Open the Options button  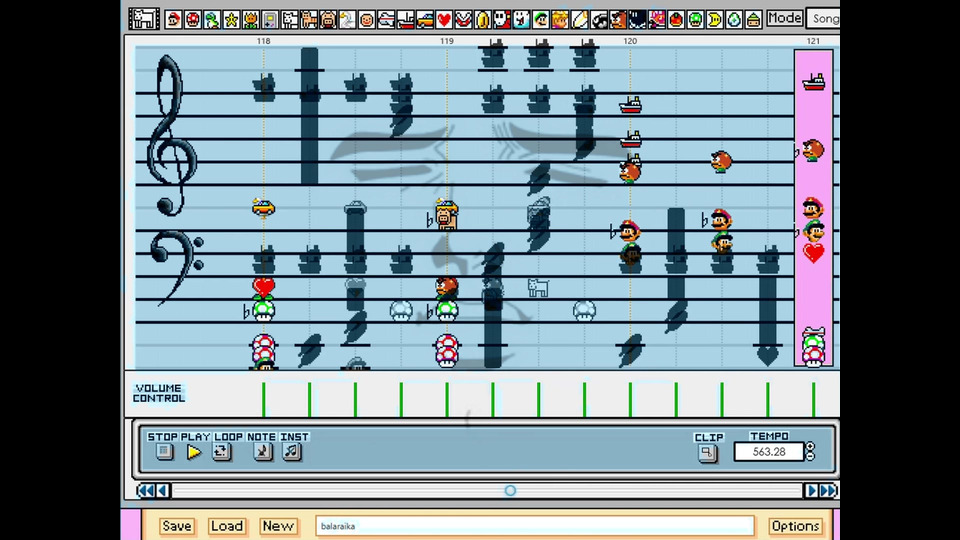coord(795,526)
